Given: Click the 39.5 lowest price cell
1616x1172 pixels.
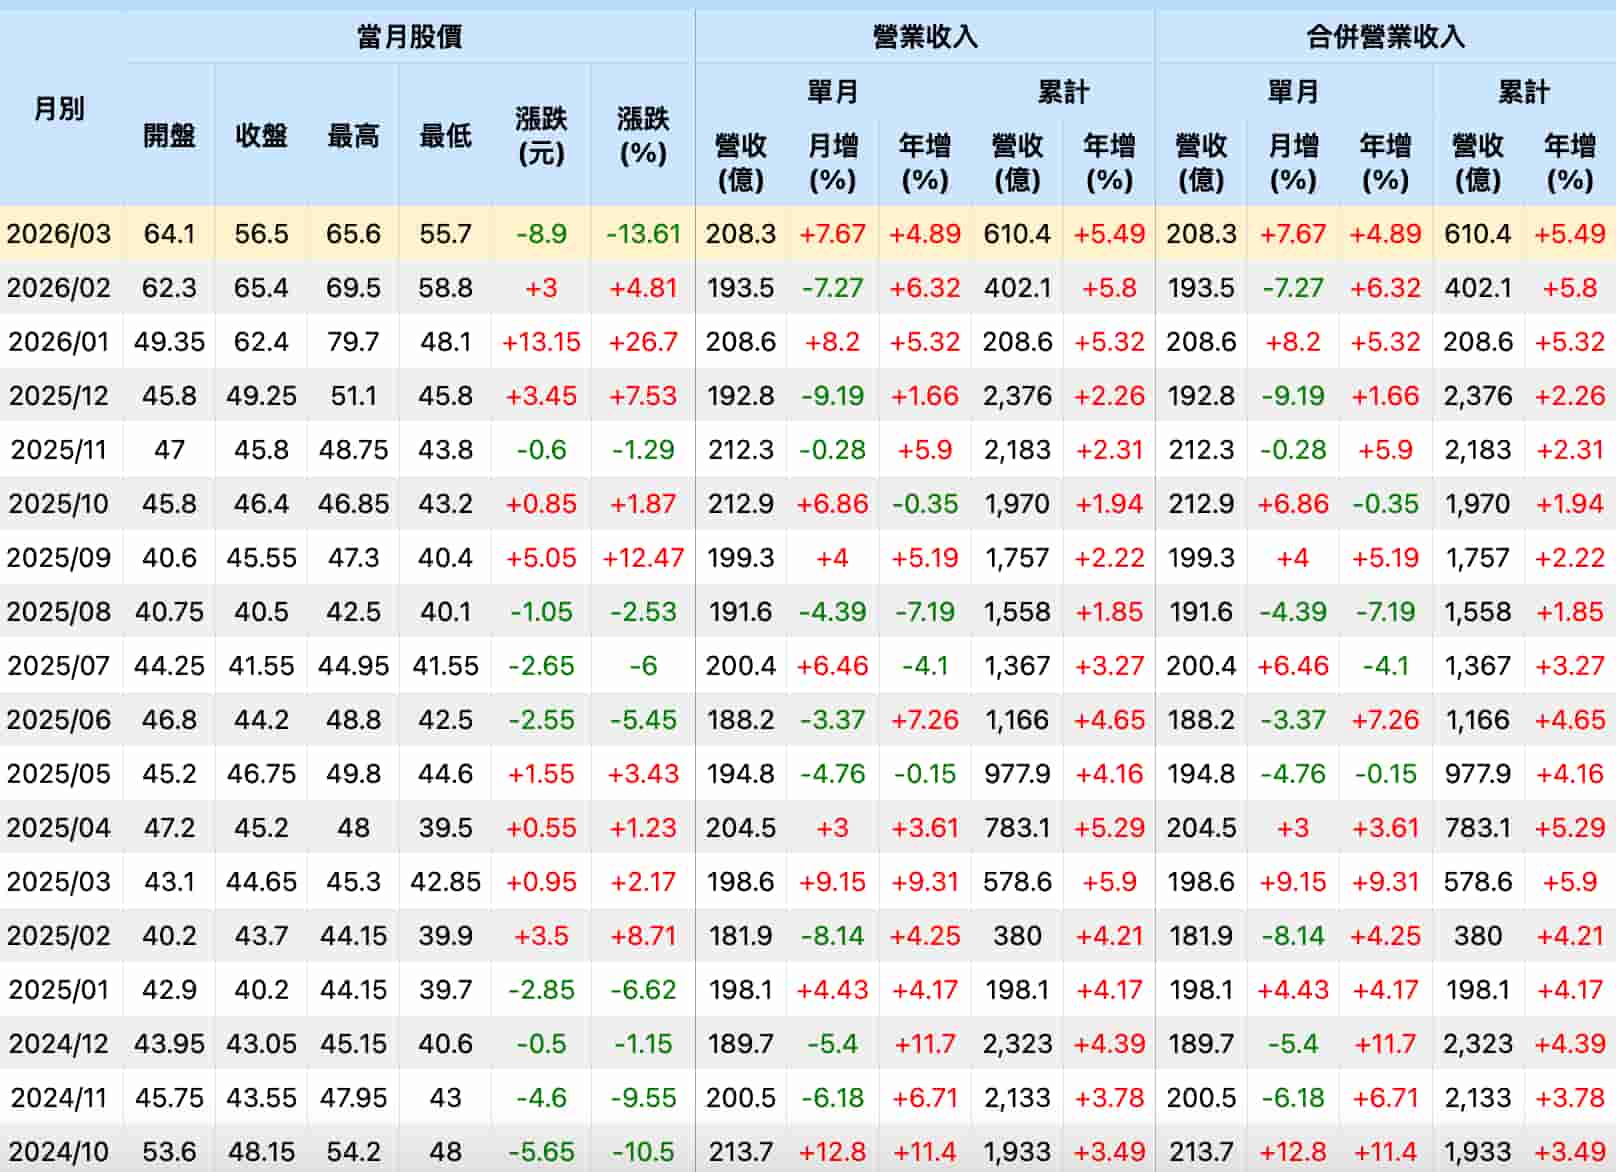Looking at the screenshot, I should pyautogui.click(x=445, y=828).
